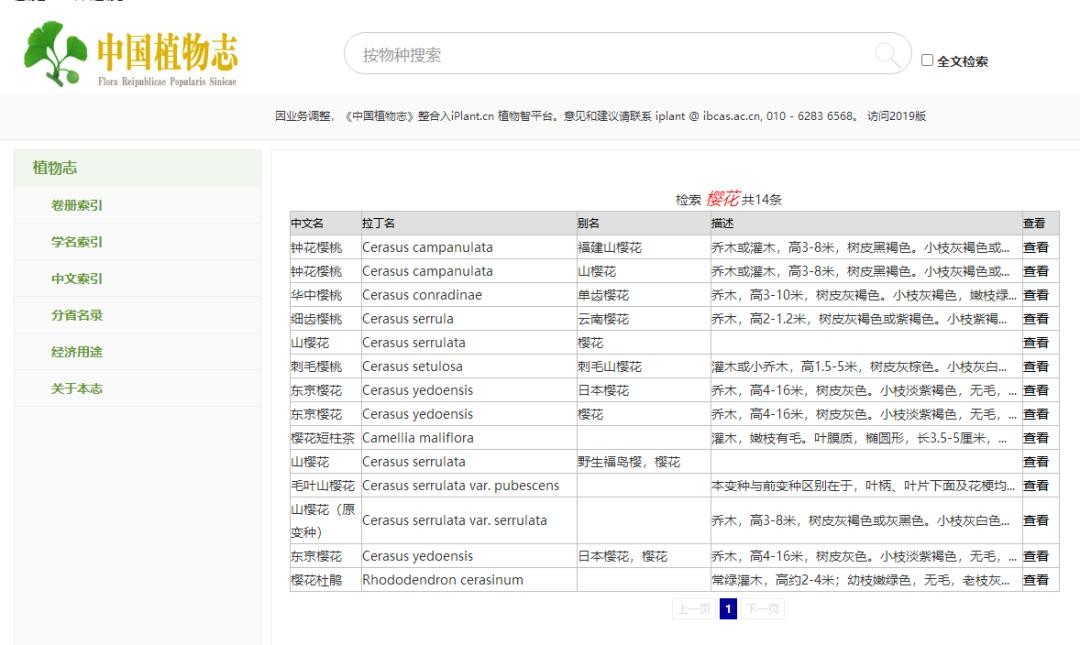
Task: View details for Rhododendron cerasinum row
Action: (x=1036, y=580)
